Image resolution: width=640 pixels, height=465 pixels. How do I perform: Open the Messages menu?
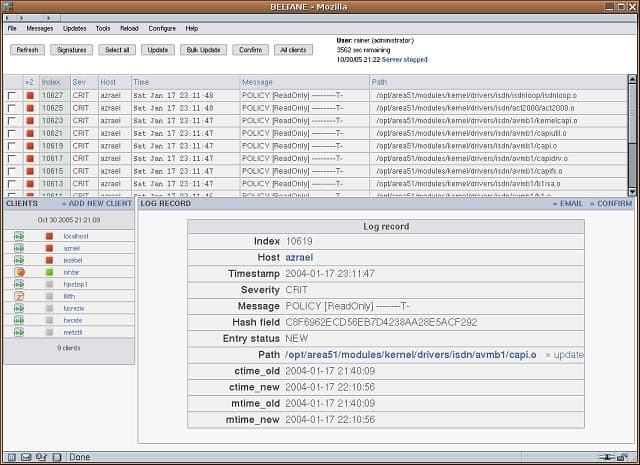pyautogui.click(x=40, y=29)
